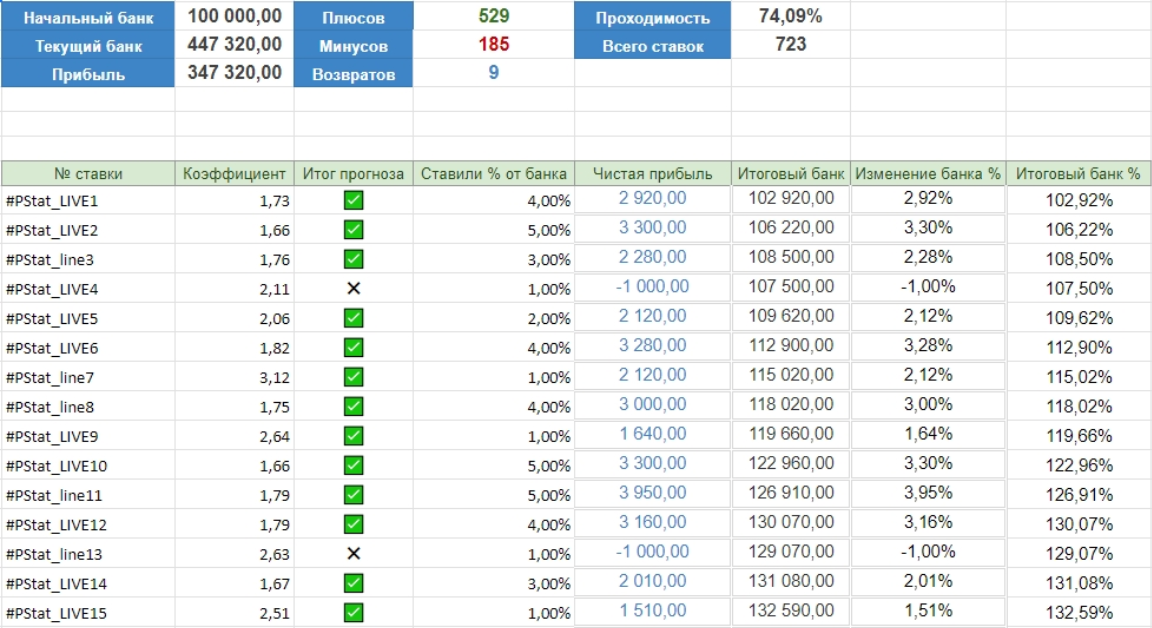This screenshot has width=1152, height=628.
Task: Click the green checkmark for #PStat_LIVE10
Action: (x=353, y=465)
